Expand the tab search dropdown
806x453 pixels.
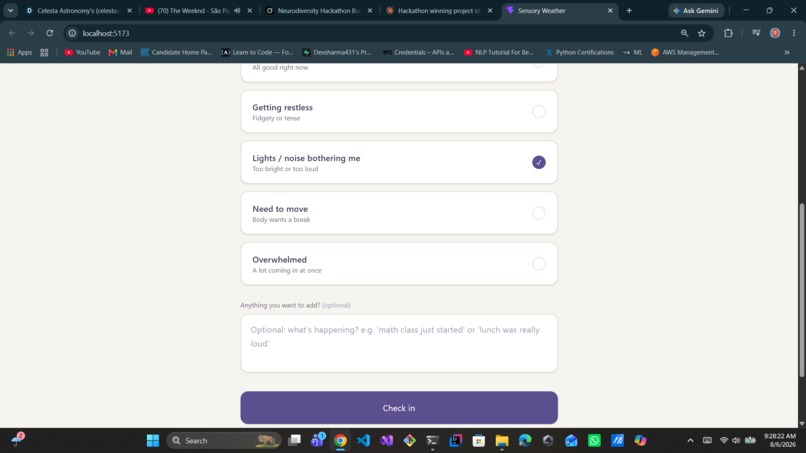coord(10,10)
